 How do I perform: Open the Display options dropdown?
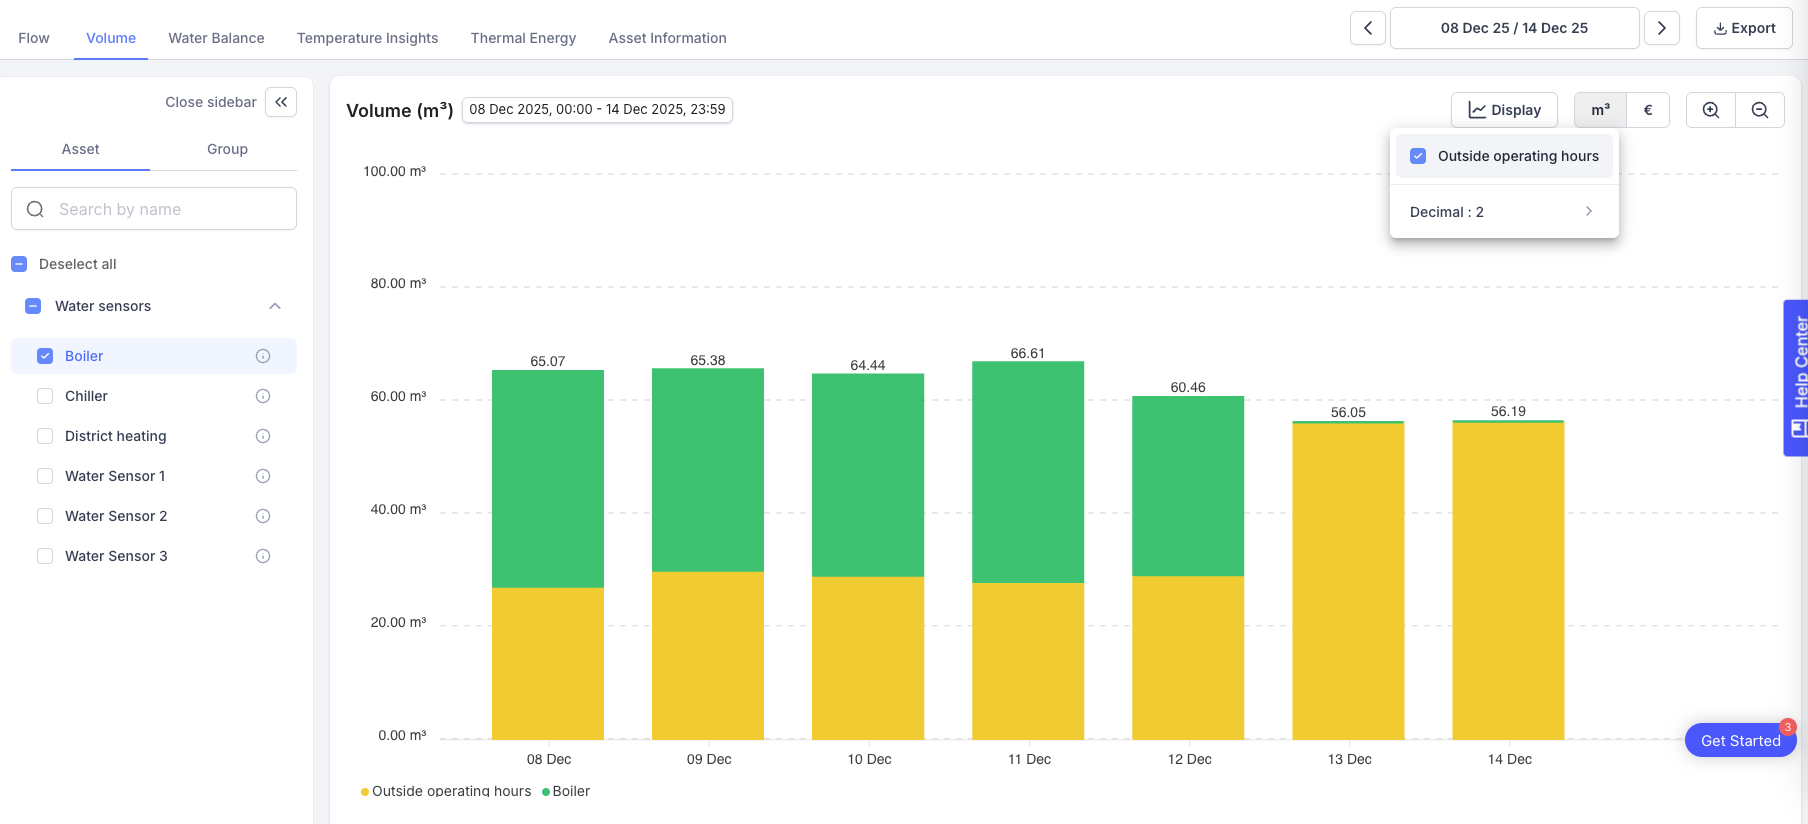tap(1504, 110)
